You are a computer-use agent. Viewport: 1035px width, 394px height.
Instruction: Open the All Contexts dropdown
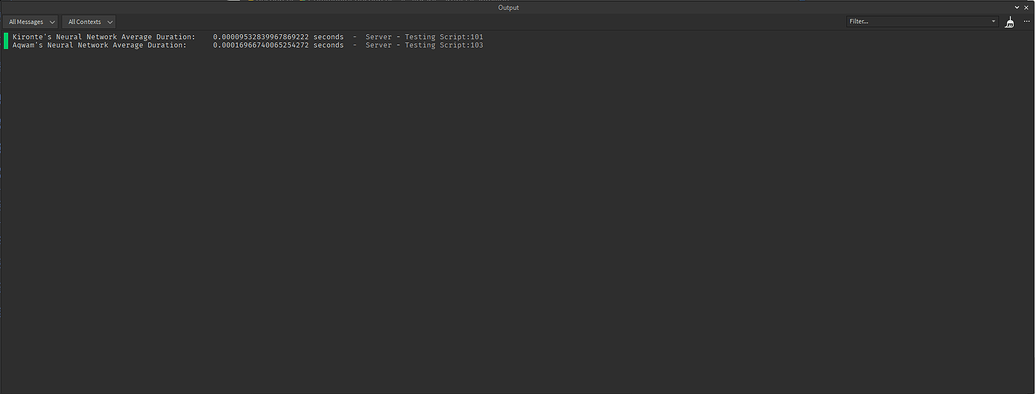coord(88,22)
